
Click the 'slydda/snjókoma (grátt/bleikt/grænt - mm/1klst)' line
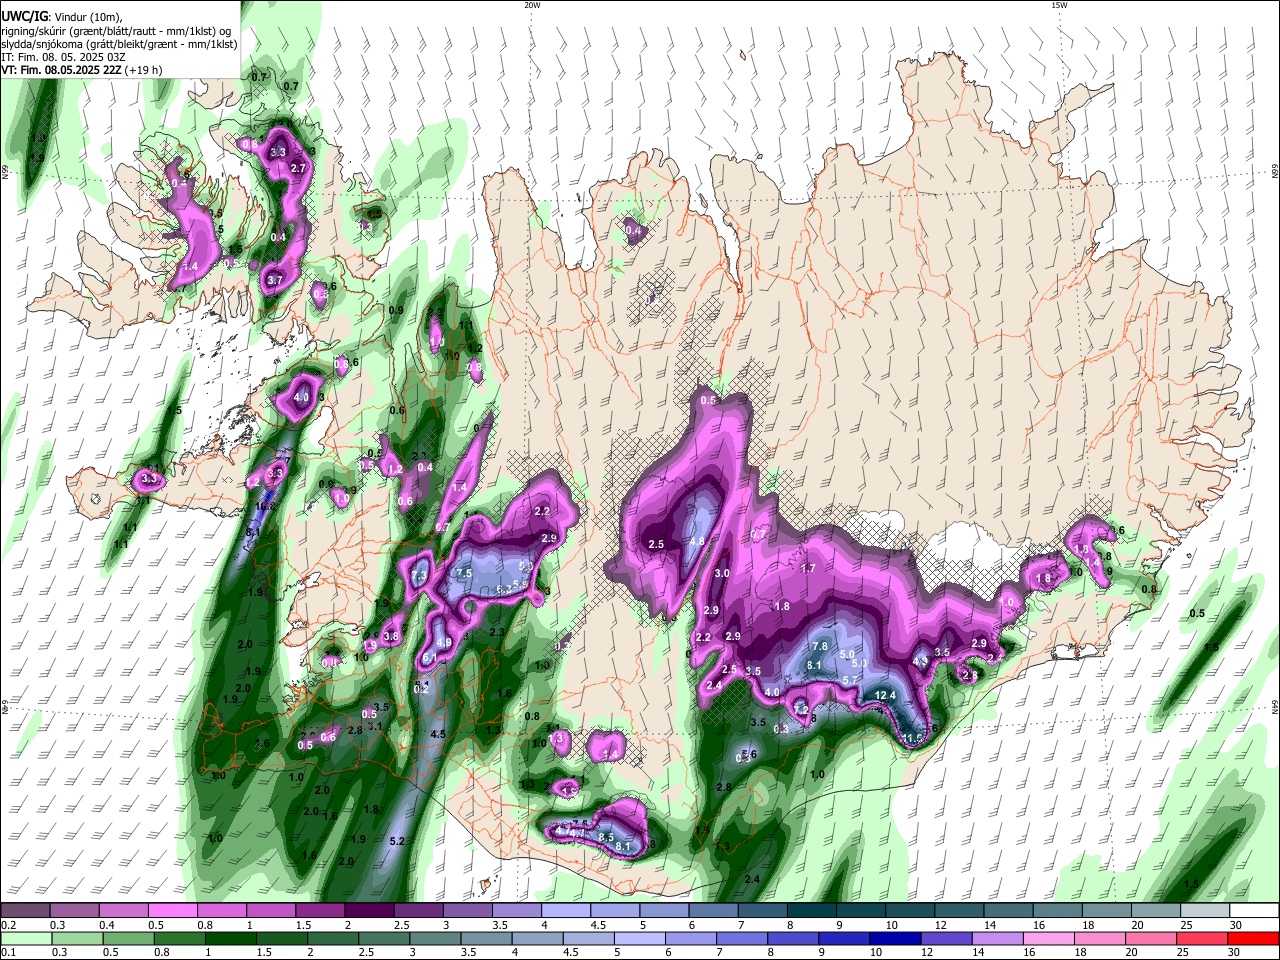[119, 44]
